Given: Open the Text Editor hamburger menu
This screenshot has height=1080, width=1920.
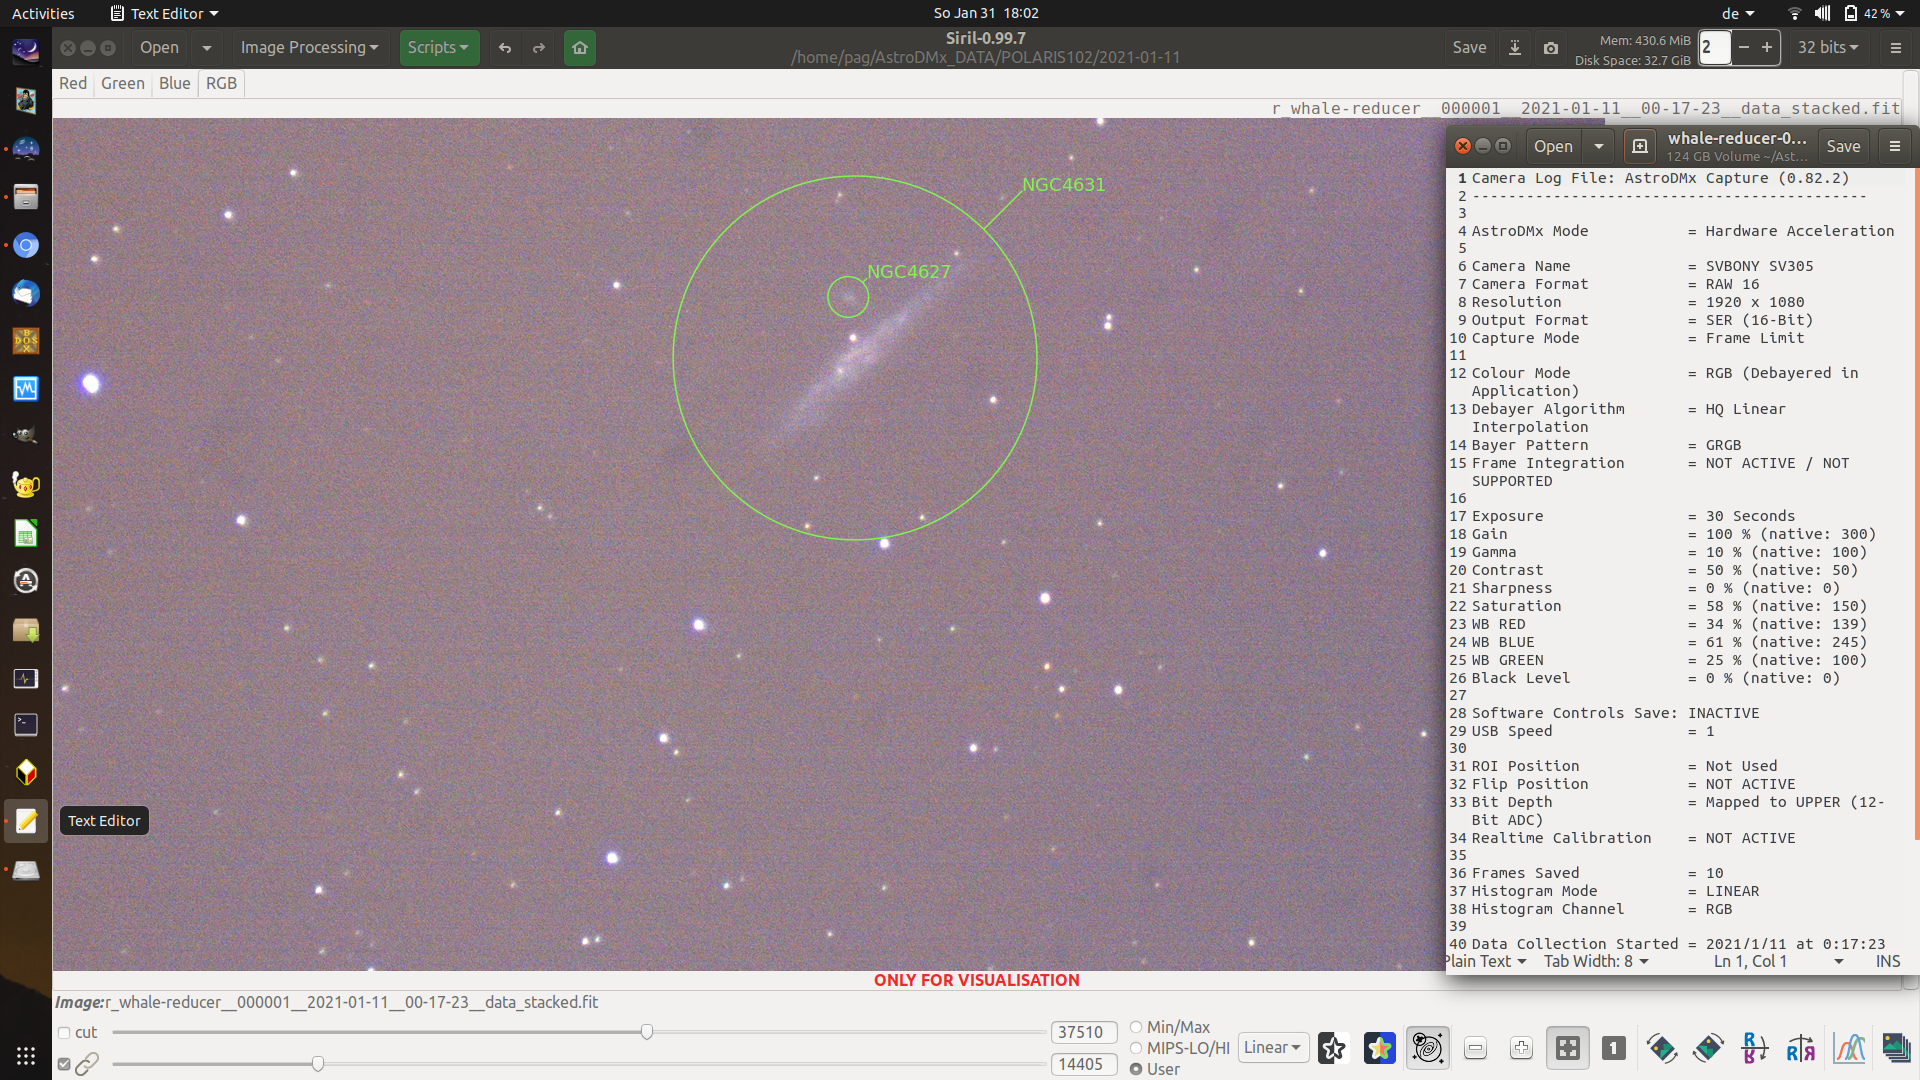Looking at the screenshot, I should tap(1895, 146).
